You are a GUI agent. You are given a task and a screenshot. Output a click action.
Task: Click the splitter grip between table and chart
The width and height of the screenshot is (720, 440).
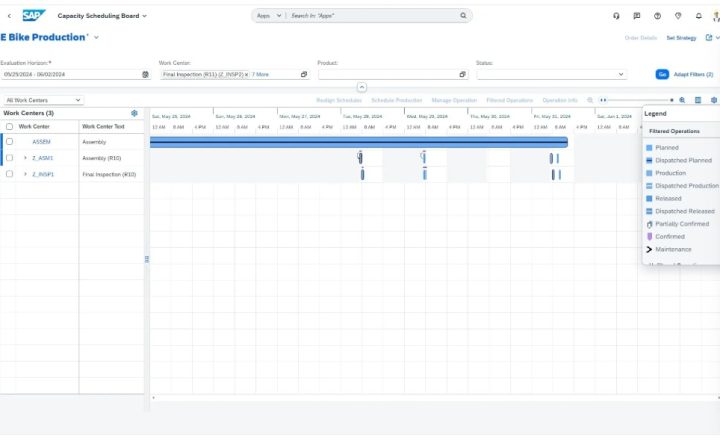click(147, 259)
